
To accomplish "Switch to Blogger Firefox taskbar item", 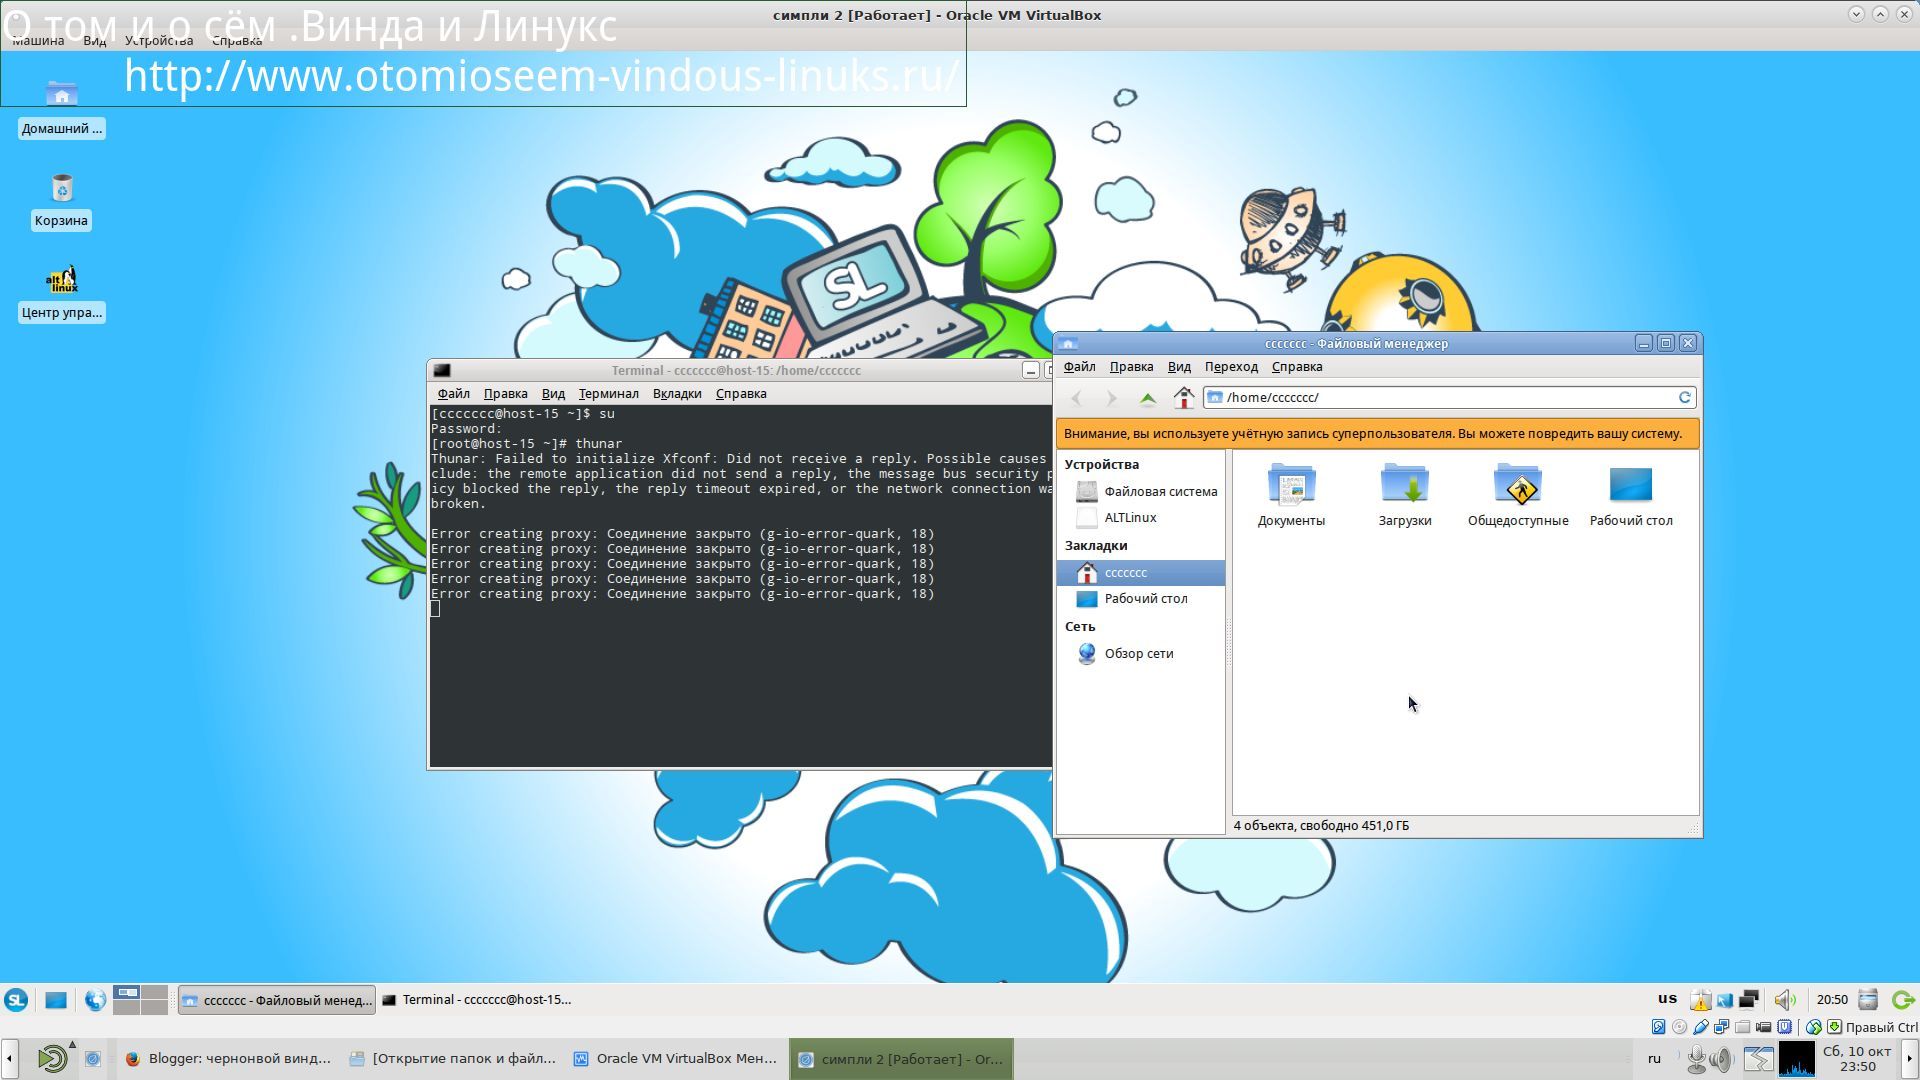I will [229, 1059].
